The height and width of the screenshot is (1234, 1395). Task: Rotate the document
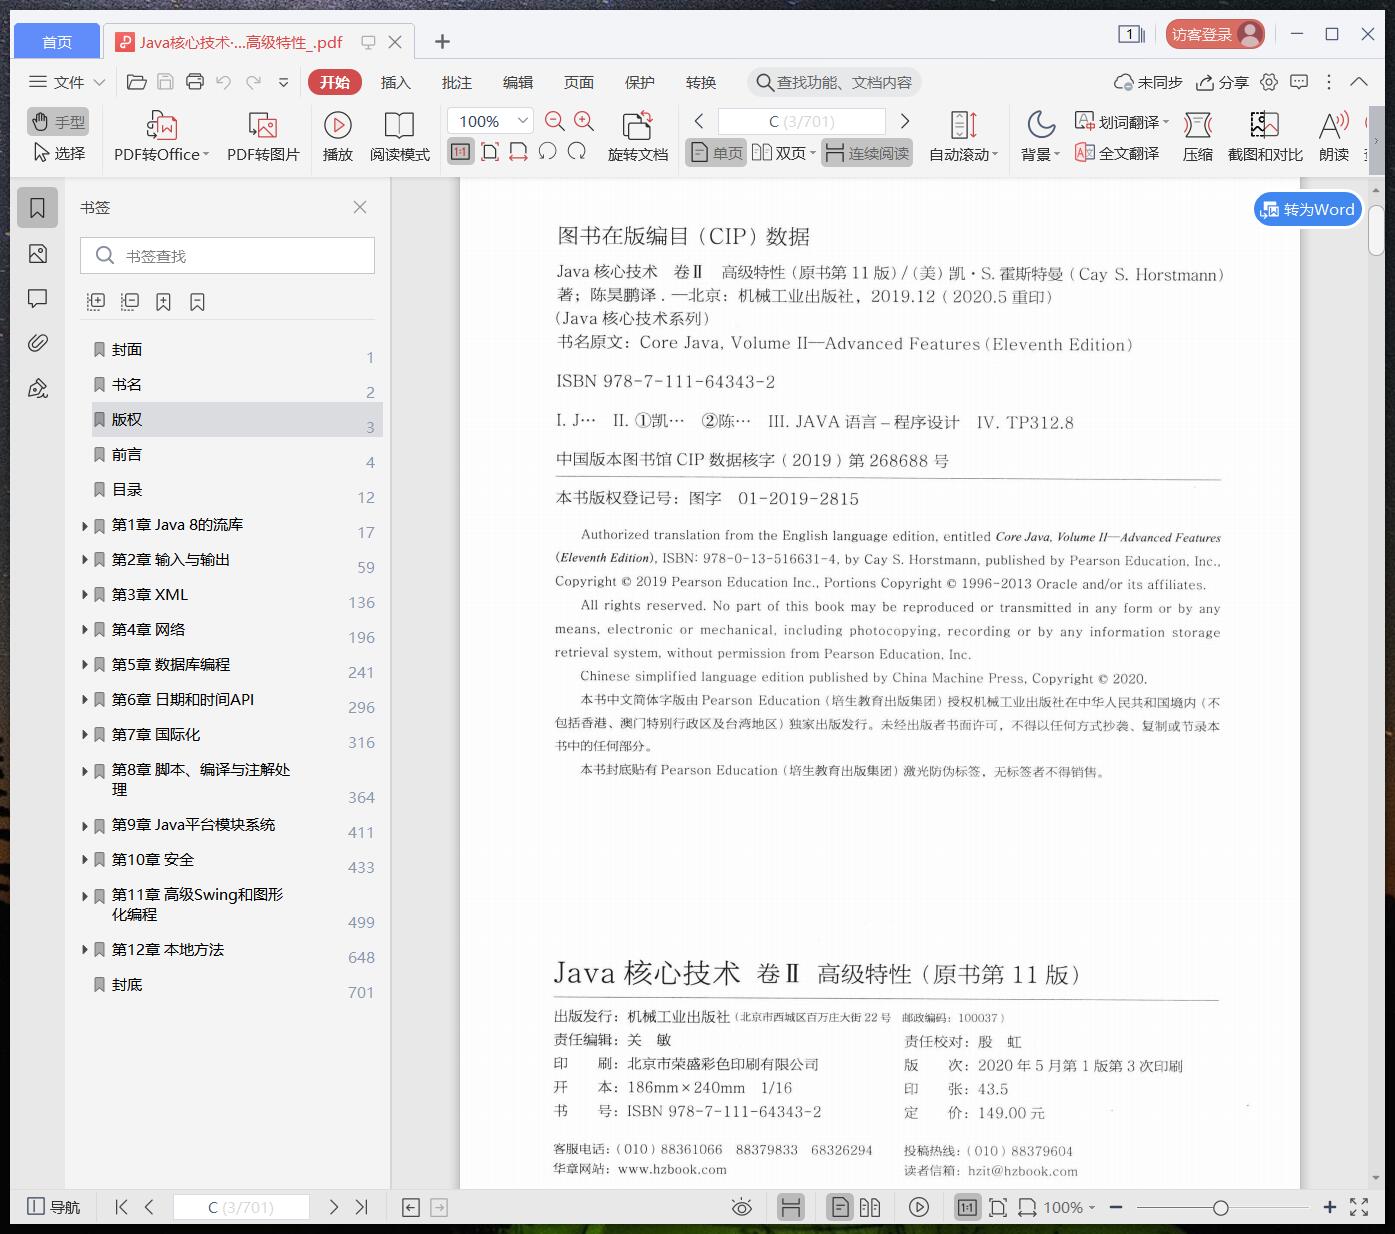[x=637, y=136]
